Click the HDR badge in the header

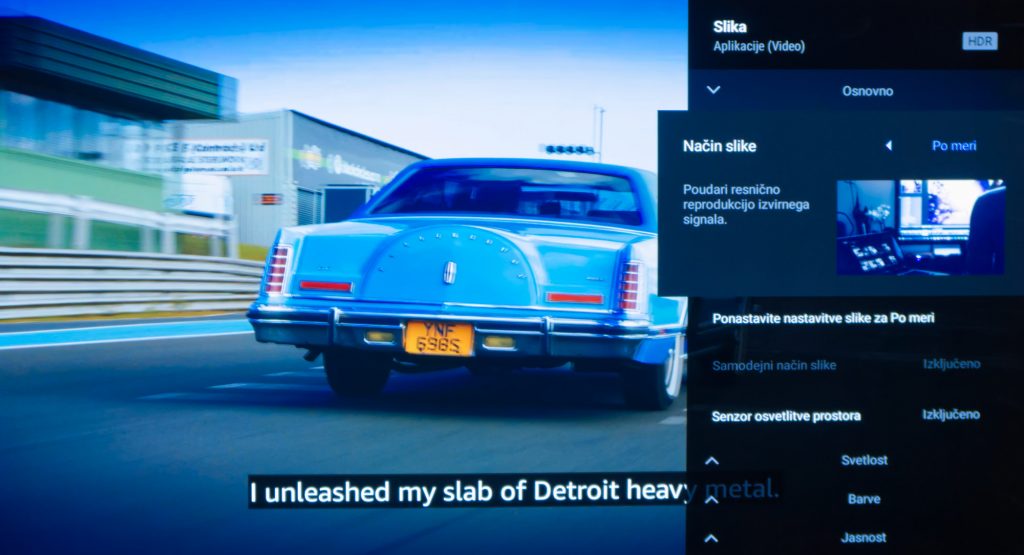980,41
